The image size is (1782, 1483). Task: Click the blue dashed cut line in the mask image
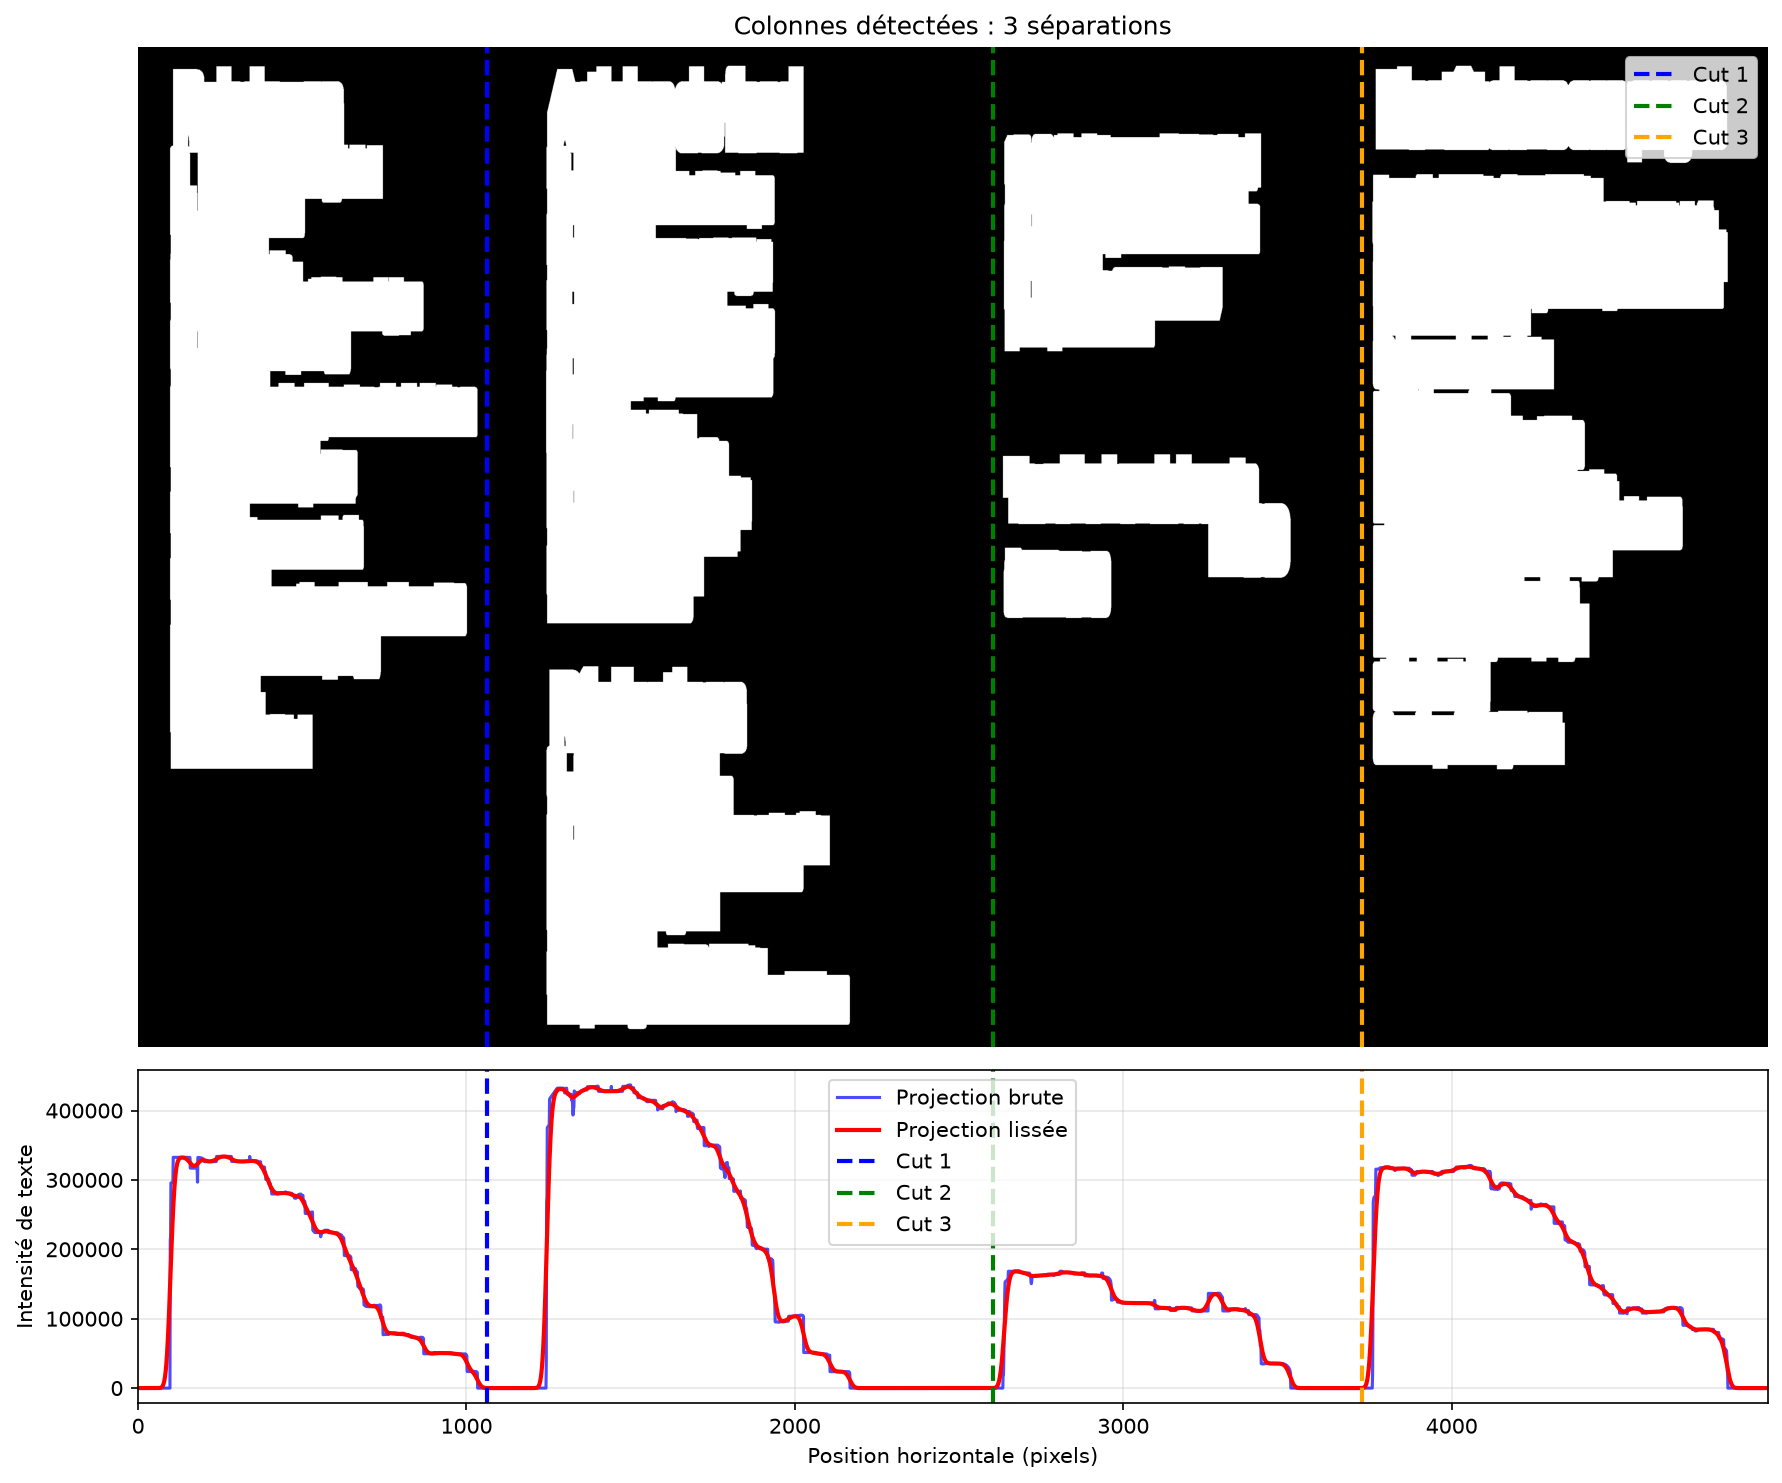(487, 547)
